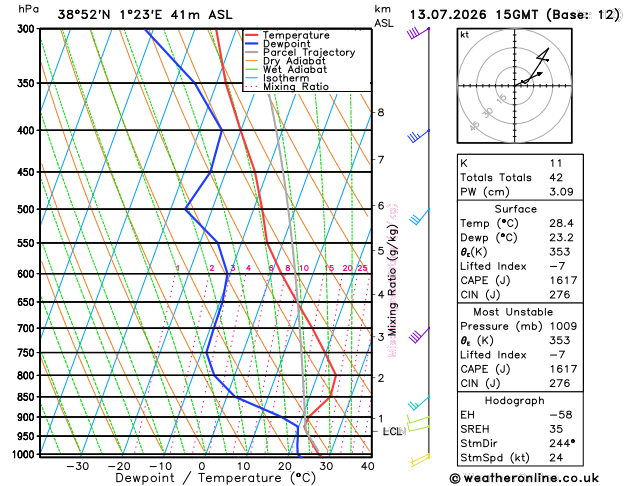
Task: Click the Surface section heading
Action: (515, 209)
